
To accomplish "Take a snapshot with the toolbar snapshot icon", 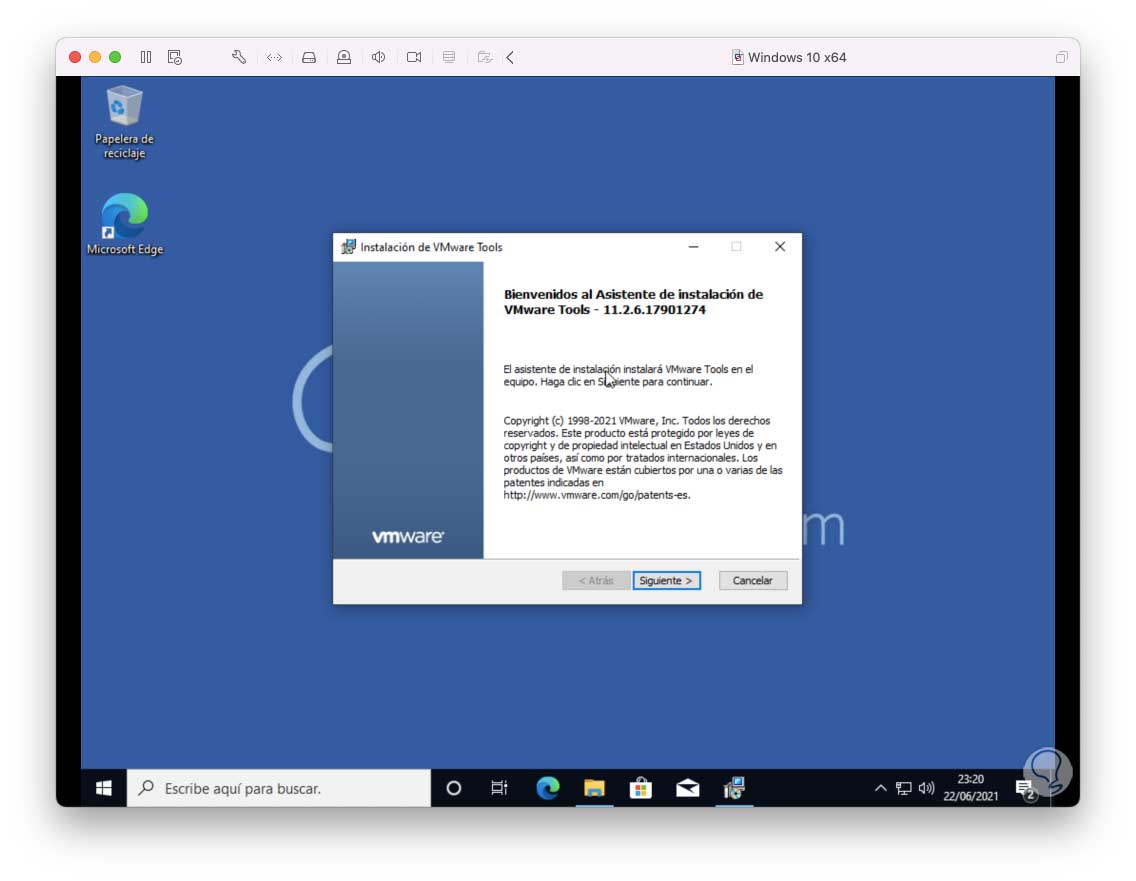I will click(x=175, y=57).
